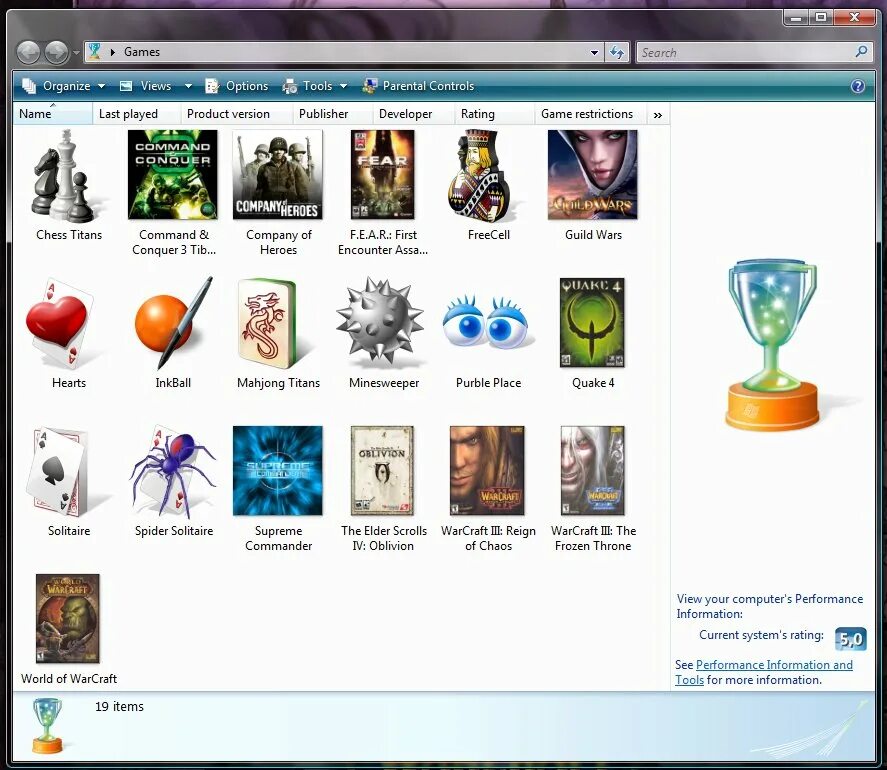Click the World of WarCraft label
This screenshot has height=770, width=887.
pyautogui.click(x=68, y=679)
